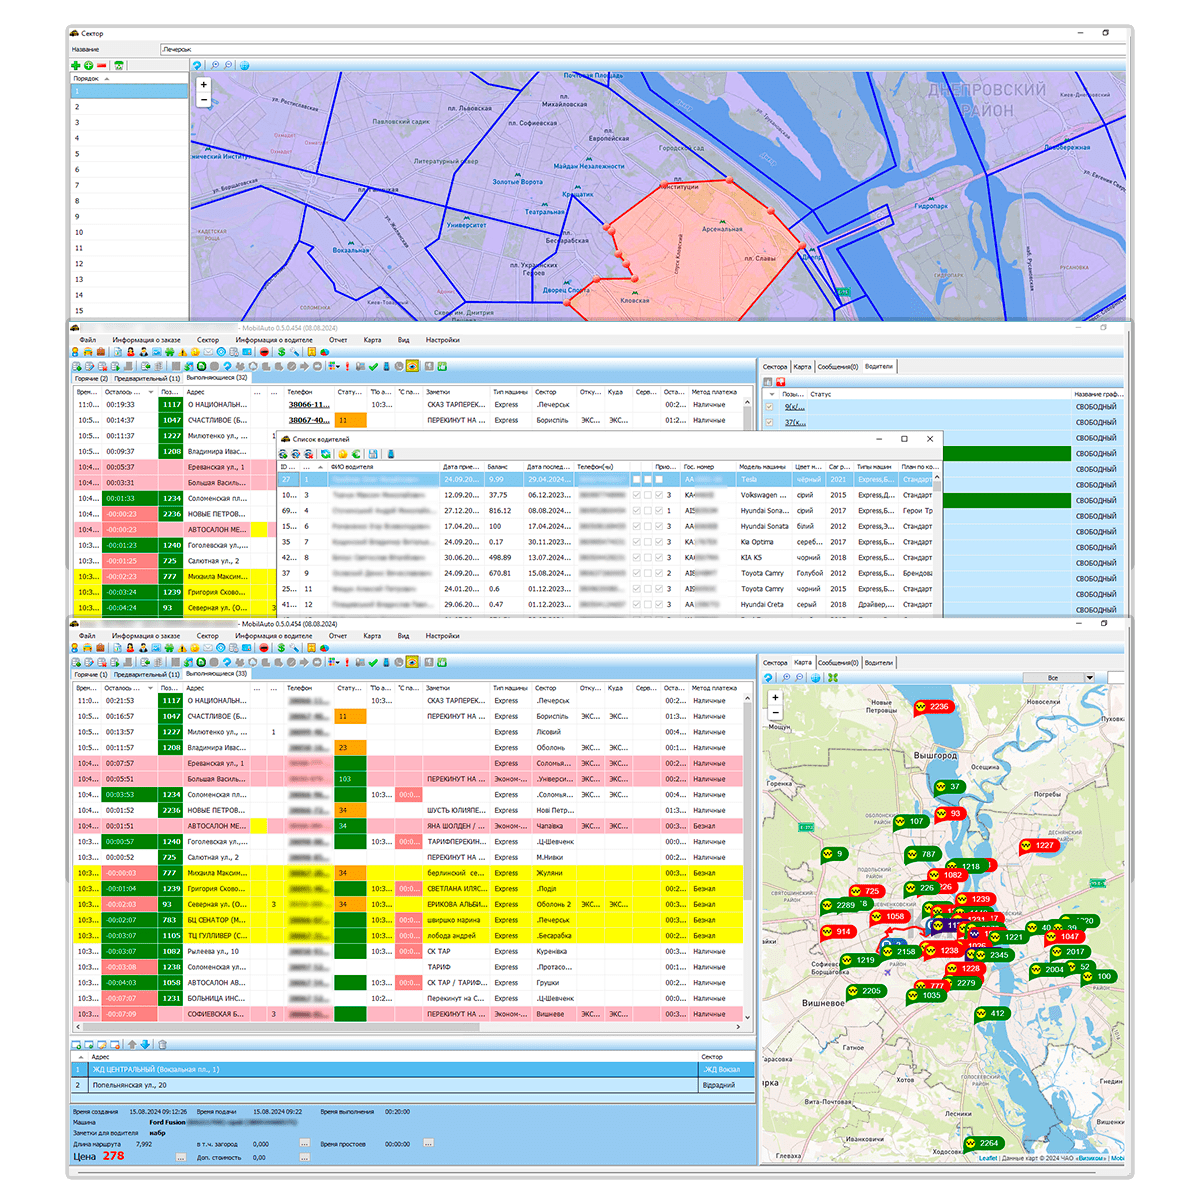Click the red icon above the drivers status list

781,382
